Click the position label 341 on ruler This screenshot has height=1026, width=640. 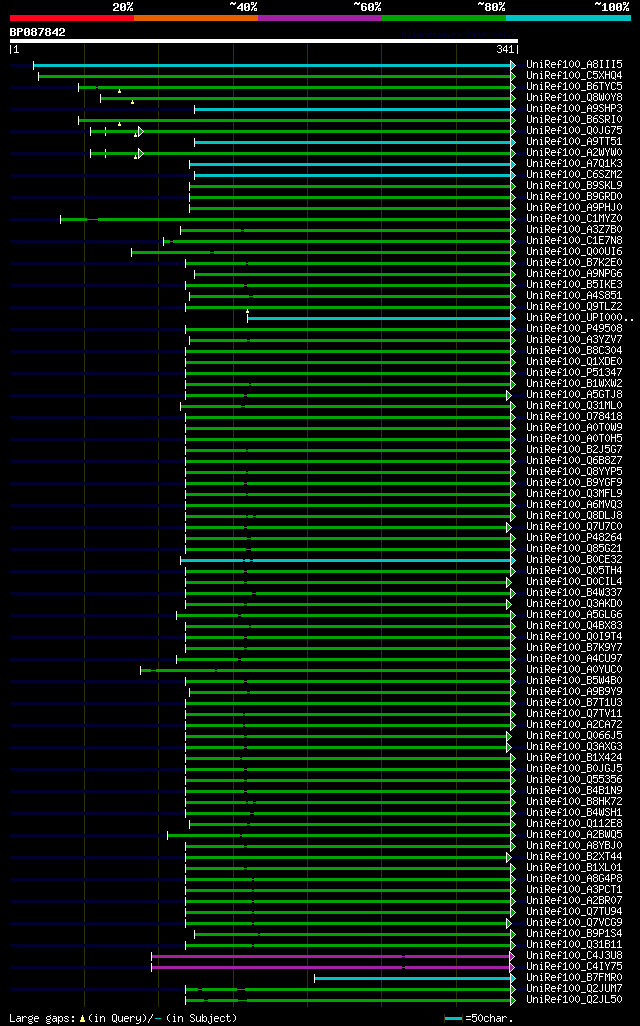[505, 50]
